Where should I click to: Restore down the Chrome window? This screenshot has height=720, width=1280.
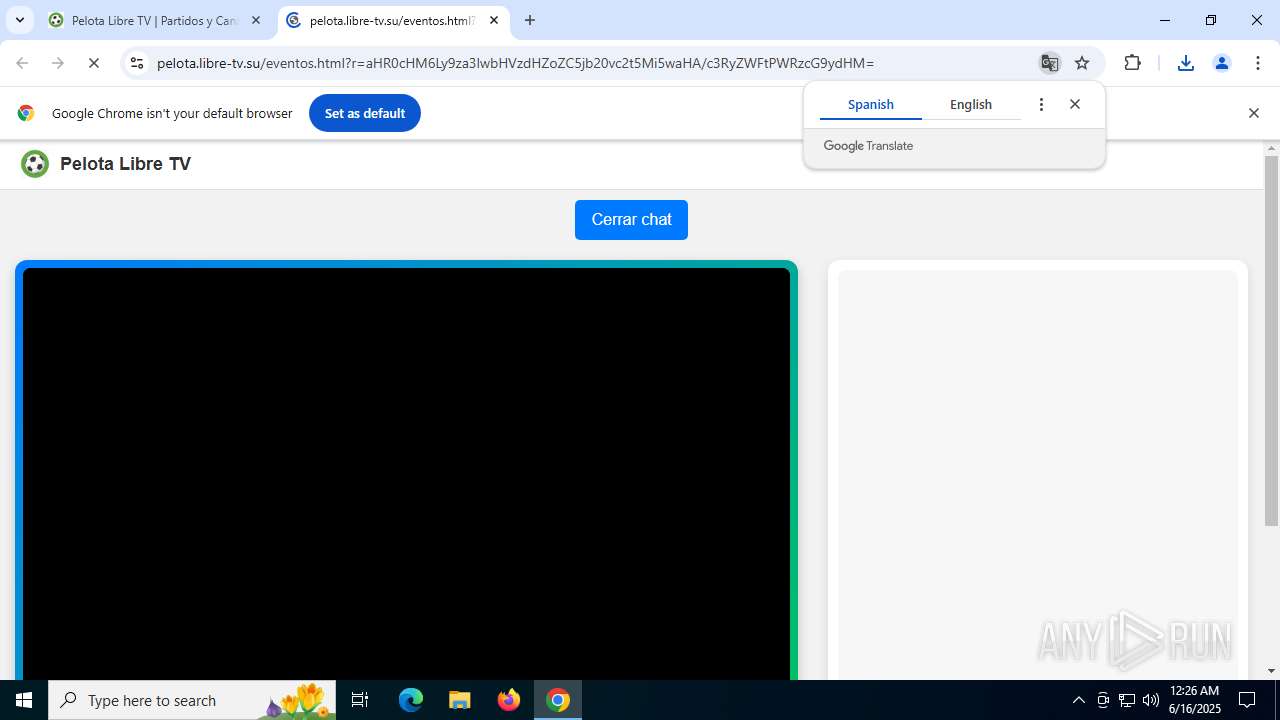click(x=1211, y=20)
